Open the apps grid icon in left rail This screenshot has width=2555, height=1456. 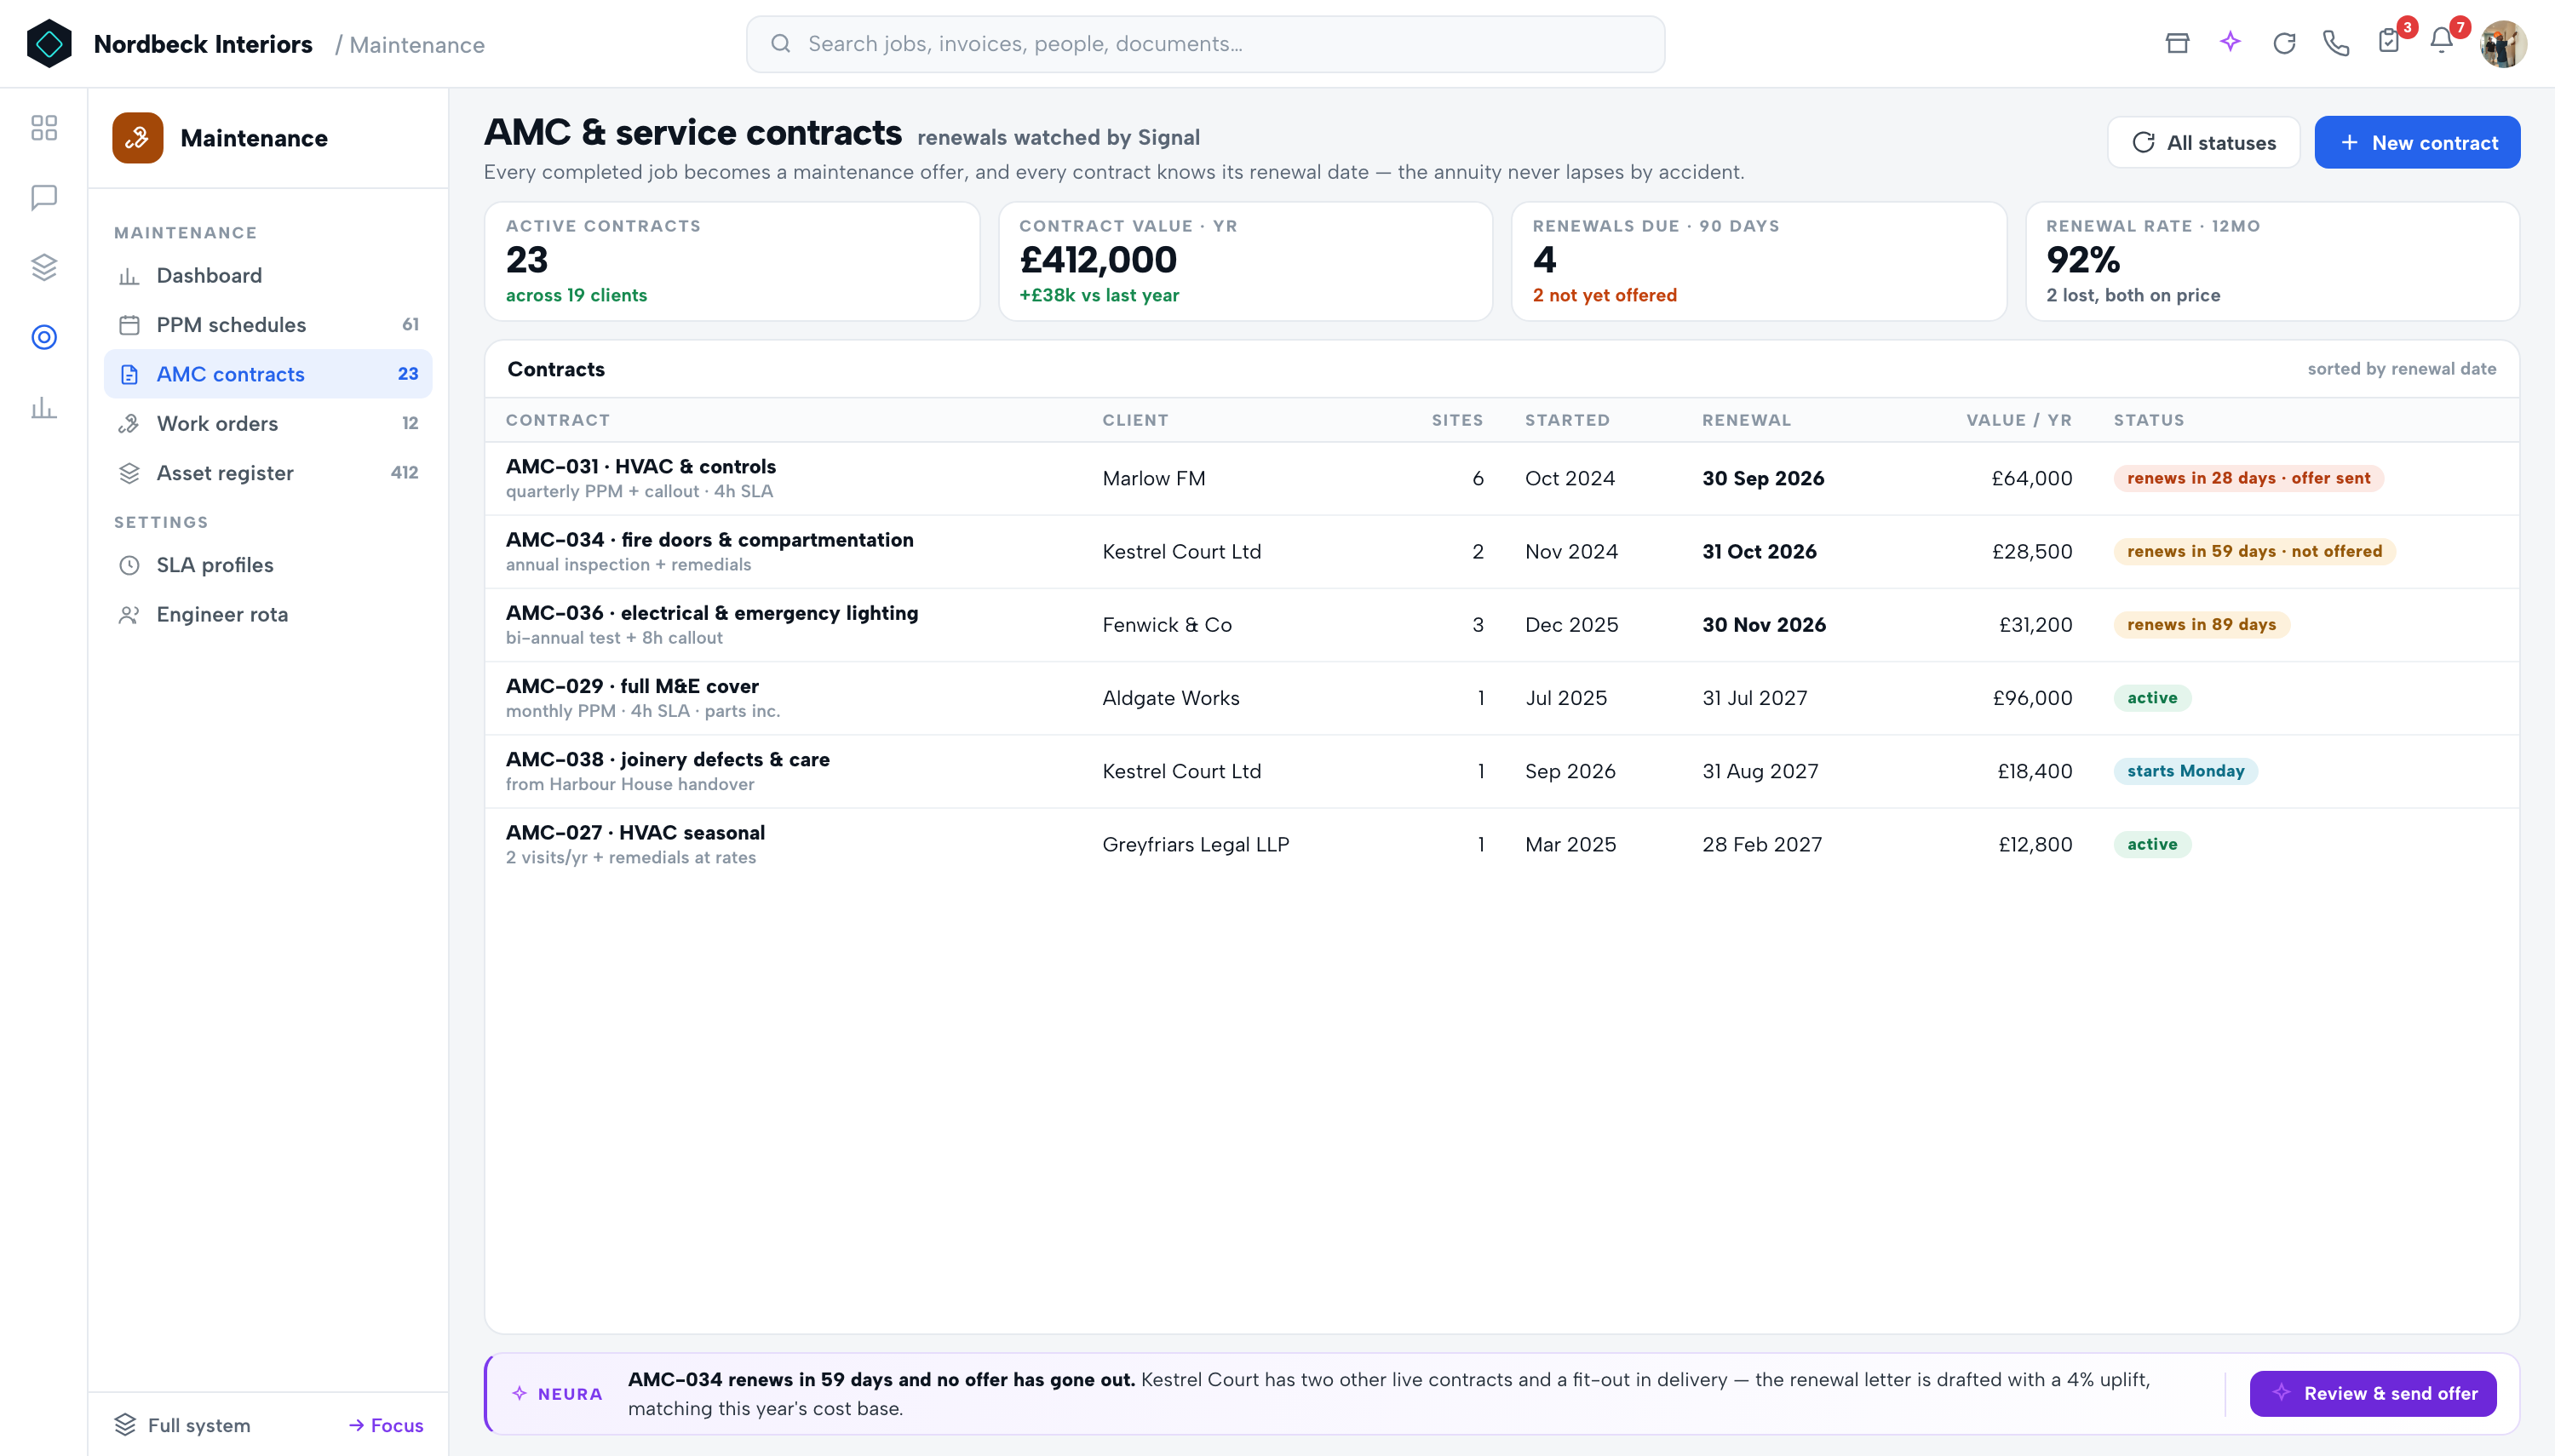point(44,127)
